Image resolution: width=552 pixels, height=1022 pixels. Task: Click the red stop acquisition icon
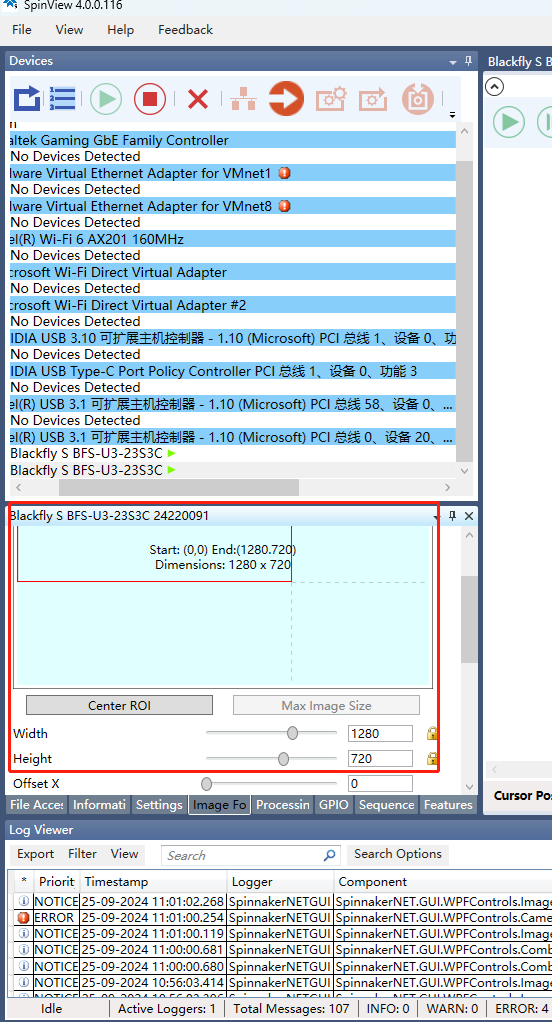click(x=150, y=99)
